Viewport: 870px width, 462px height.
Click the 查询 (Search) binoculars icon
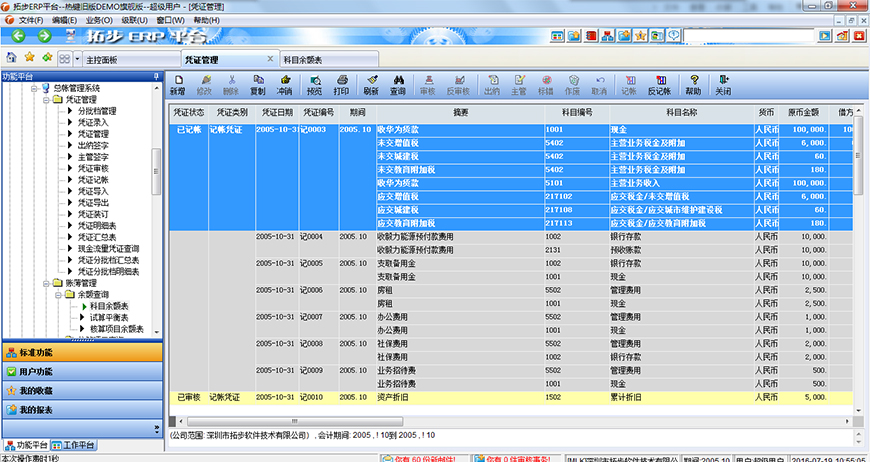coord(397,84)
